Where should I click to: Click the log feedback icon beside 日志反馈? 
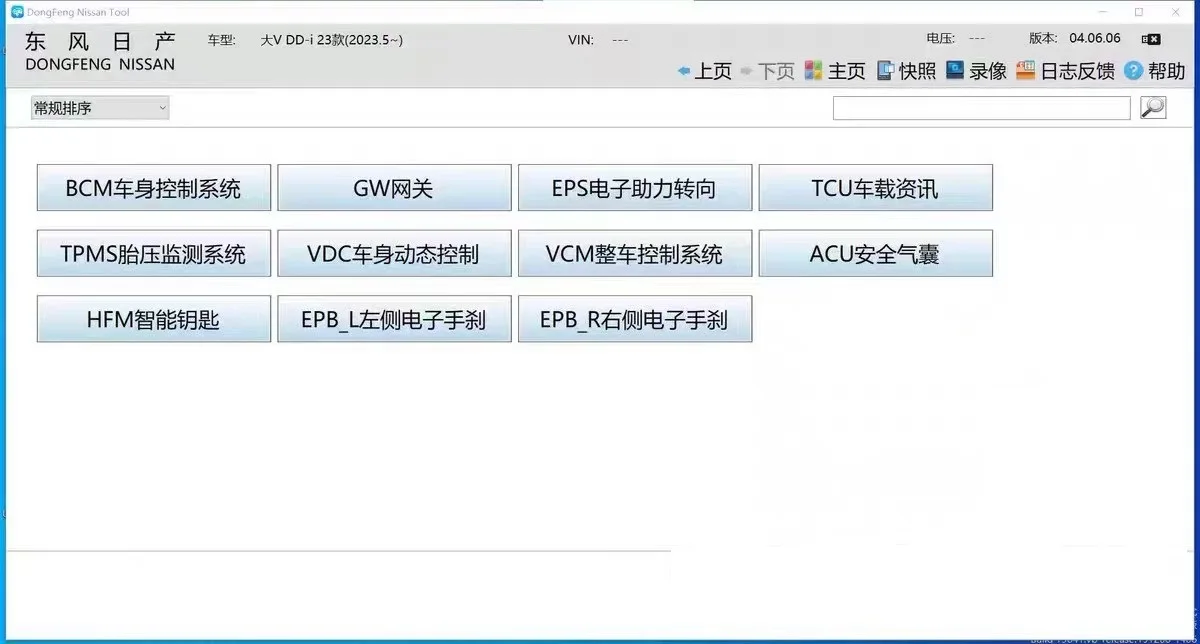point(1025,71)
